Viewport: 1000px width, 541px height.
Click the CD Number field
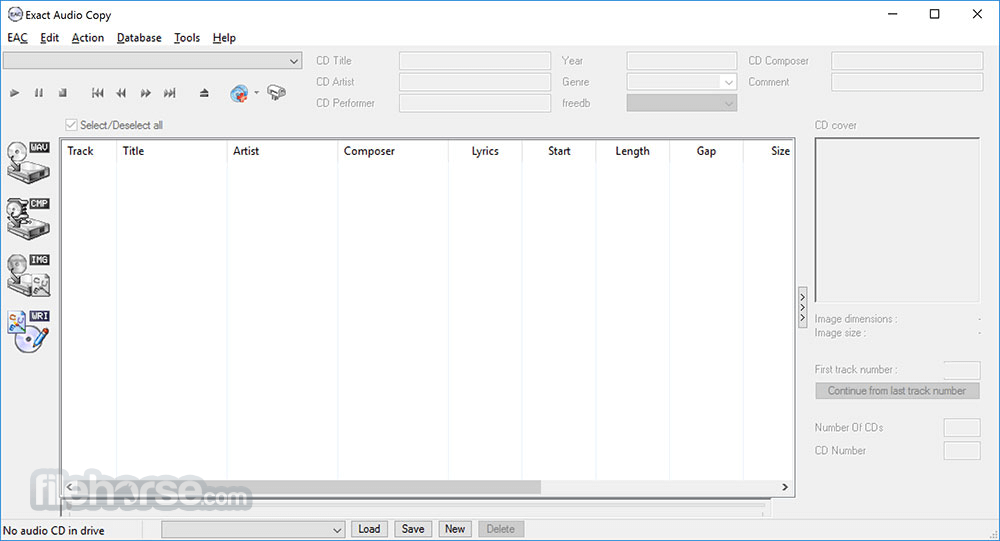pyautogui.click(x=962, y=450)
